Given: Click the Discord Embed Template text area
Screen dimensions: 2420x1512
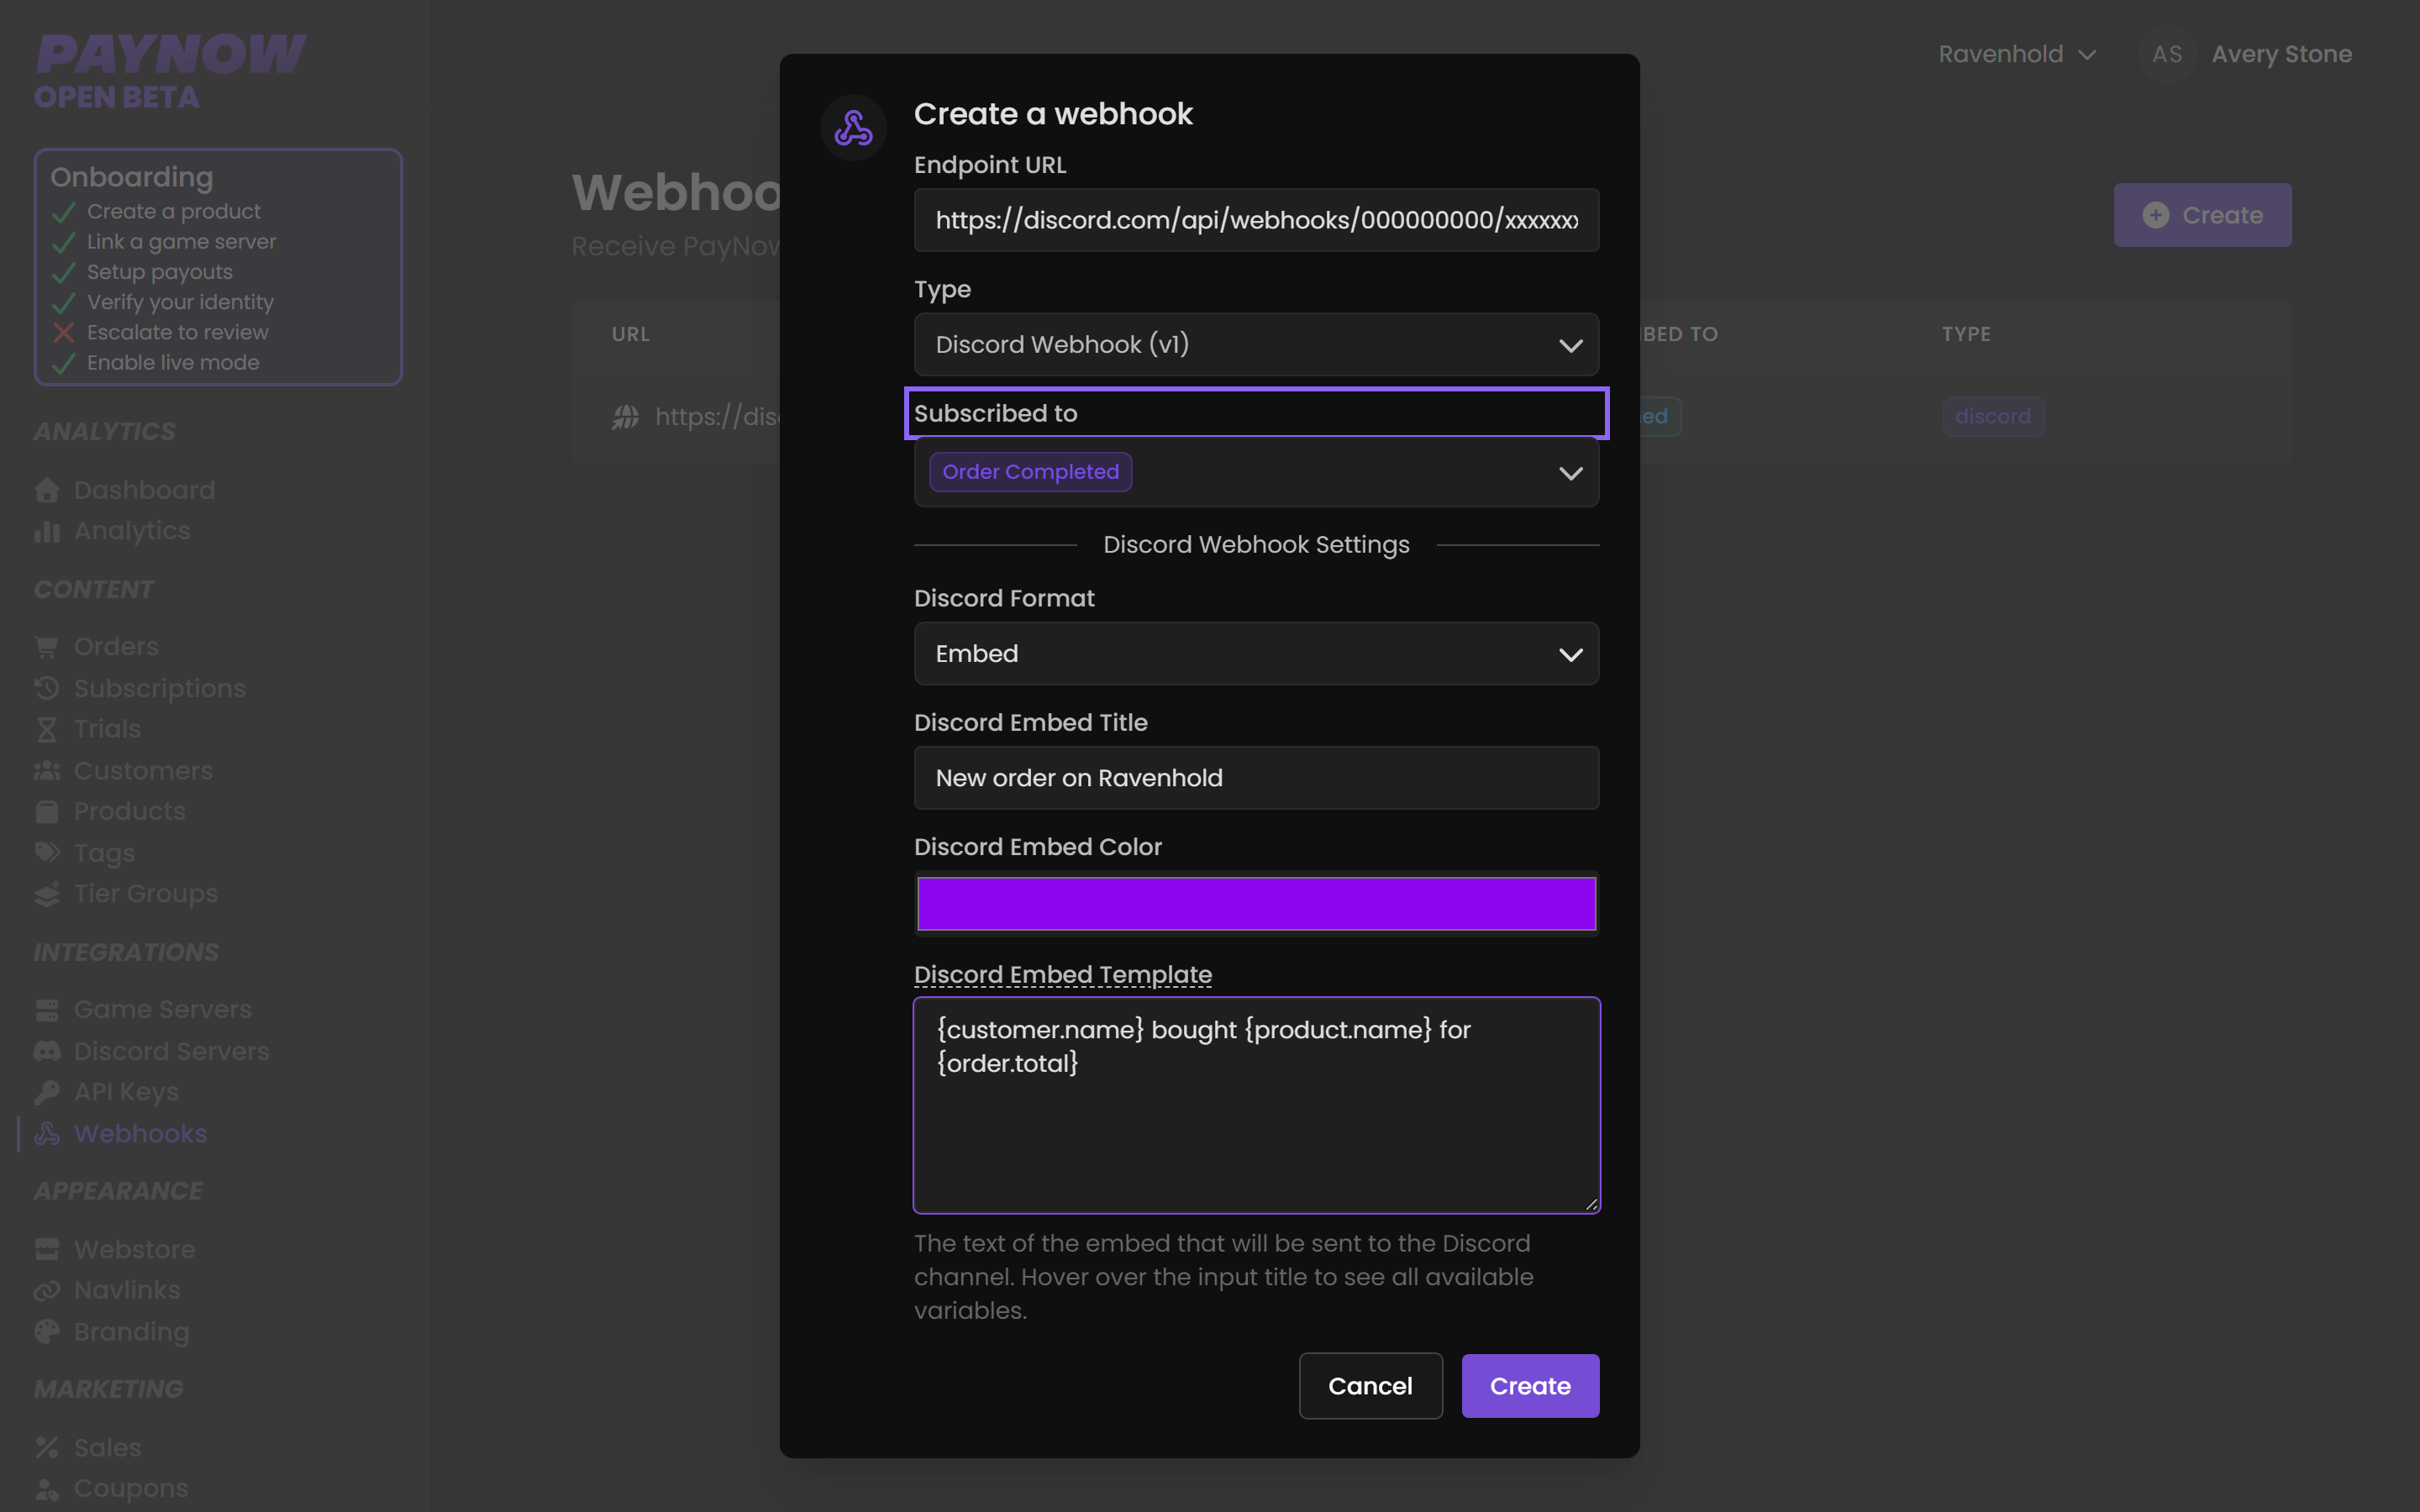Looking at the screenshot, I should [x=1256, y=1105].
